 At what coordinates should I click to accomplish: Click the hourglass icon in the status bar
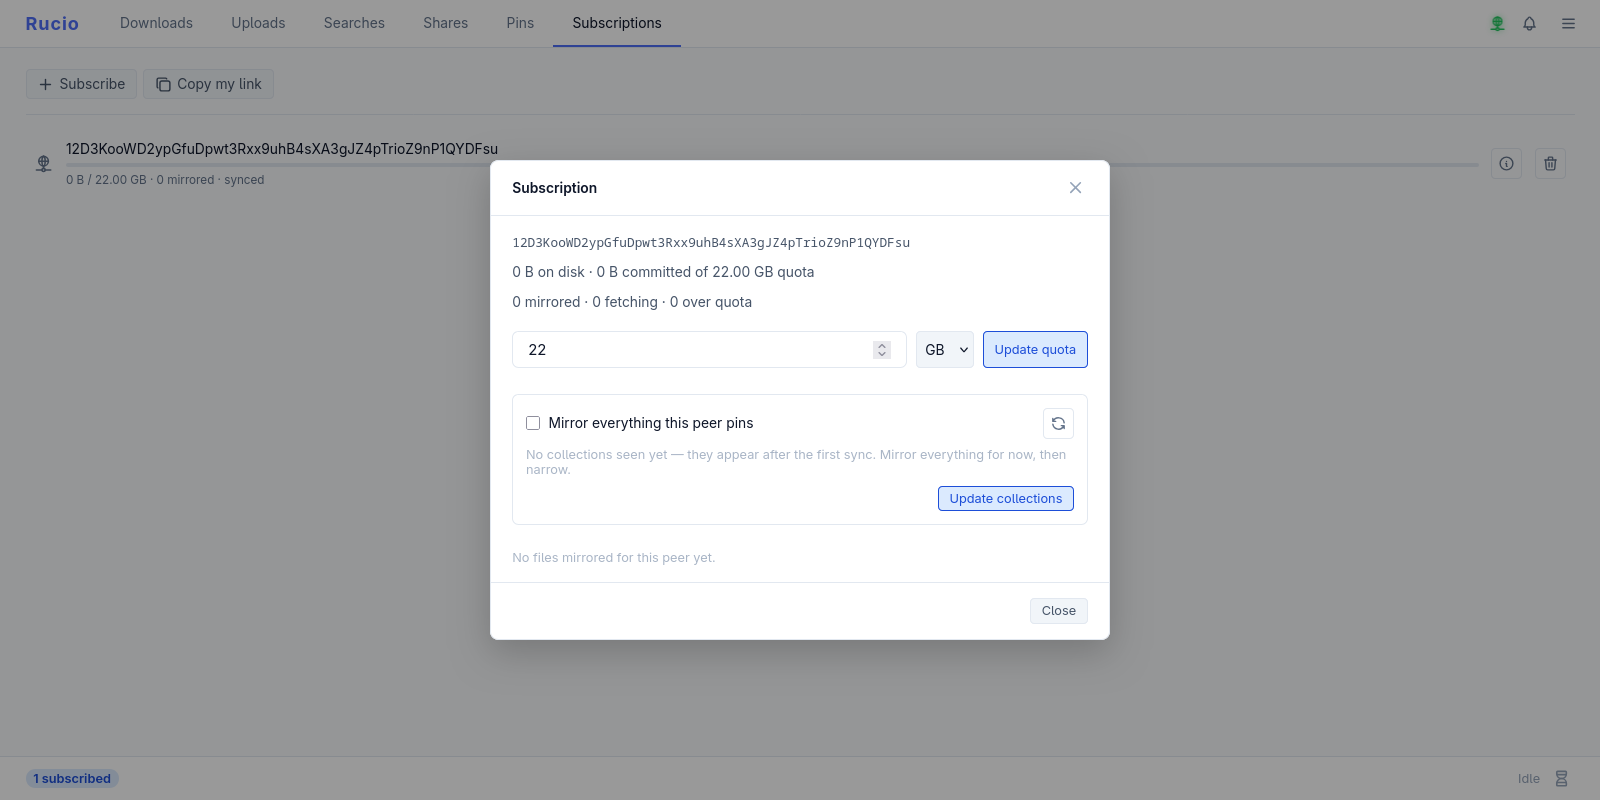[x=1561, y=778]
